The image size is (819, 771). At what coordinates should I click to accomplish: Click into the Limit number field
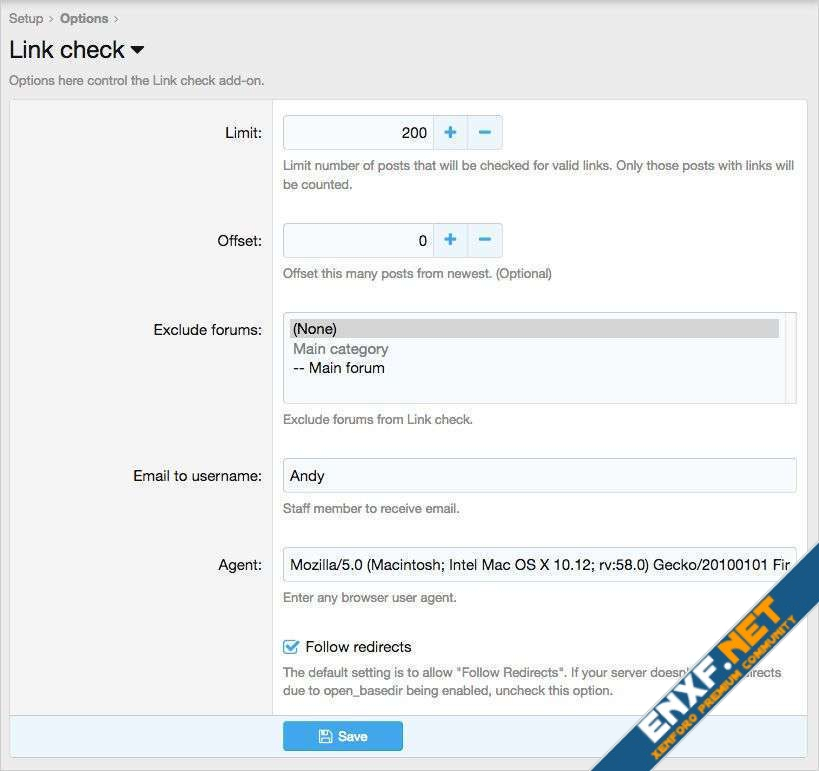pyautogui.click(x=359, y=132)
